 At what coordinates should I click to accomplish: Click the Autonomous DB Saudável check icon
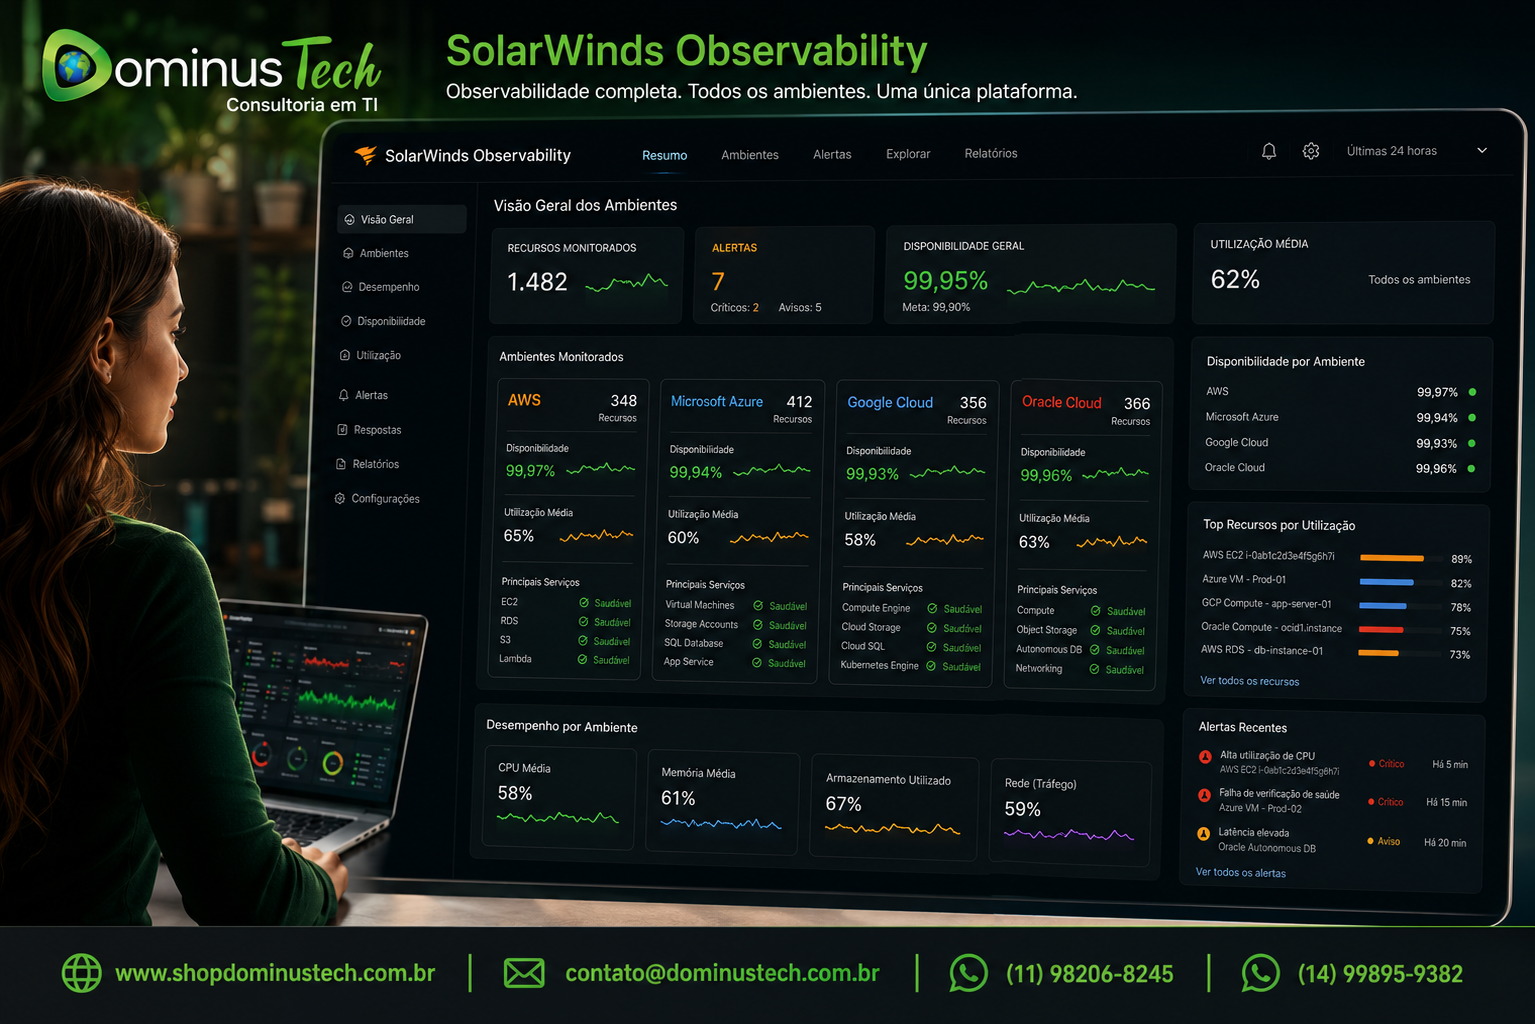(x=1095, y=650)
